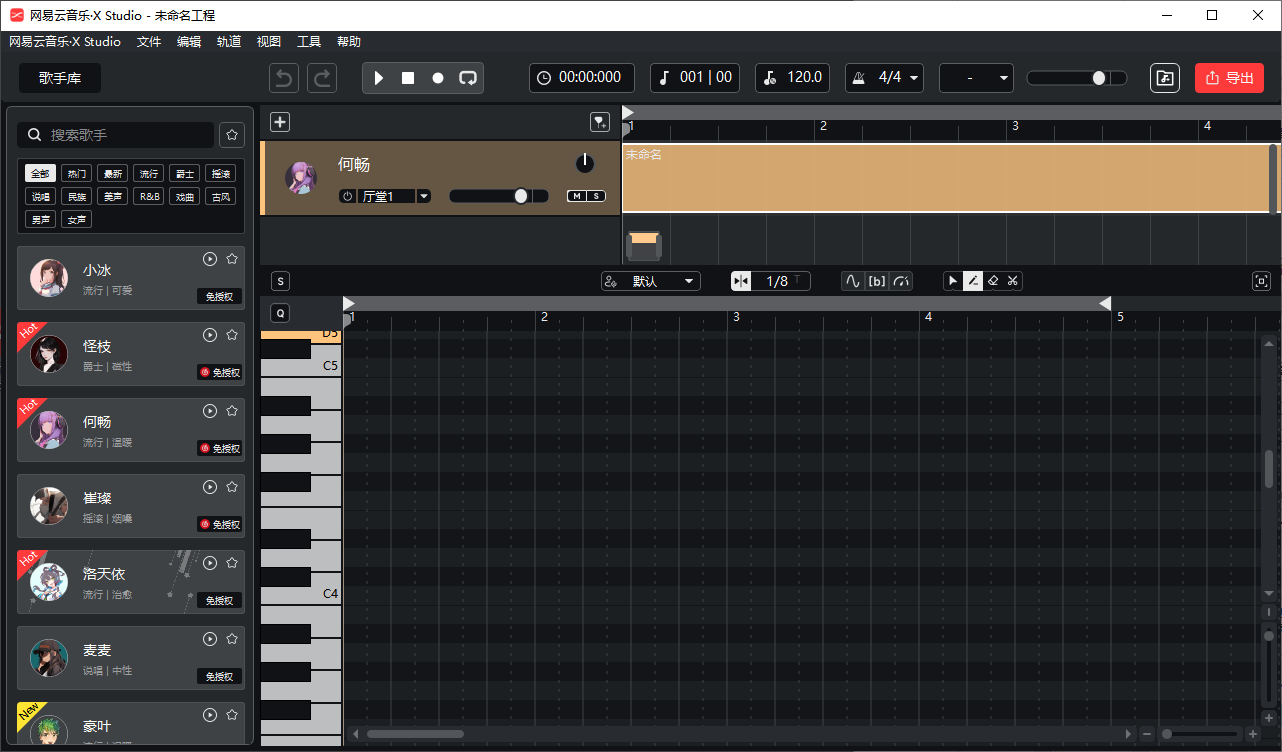
Task: Solo the 何畅 track
Action: point(596,196)
